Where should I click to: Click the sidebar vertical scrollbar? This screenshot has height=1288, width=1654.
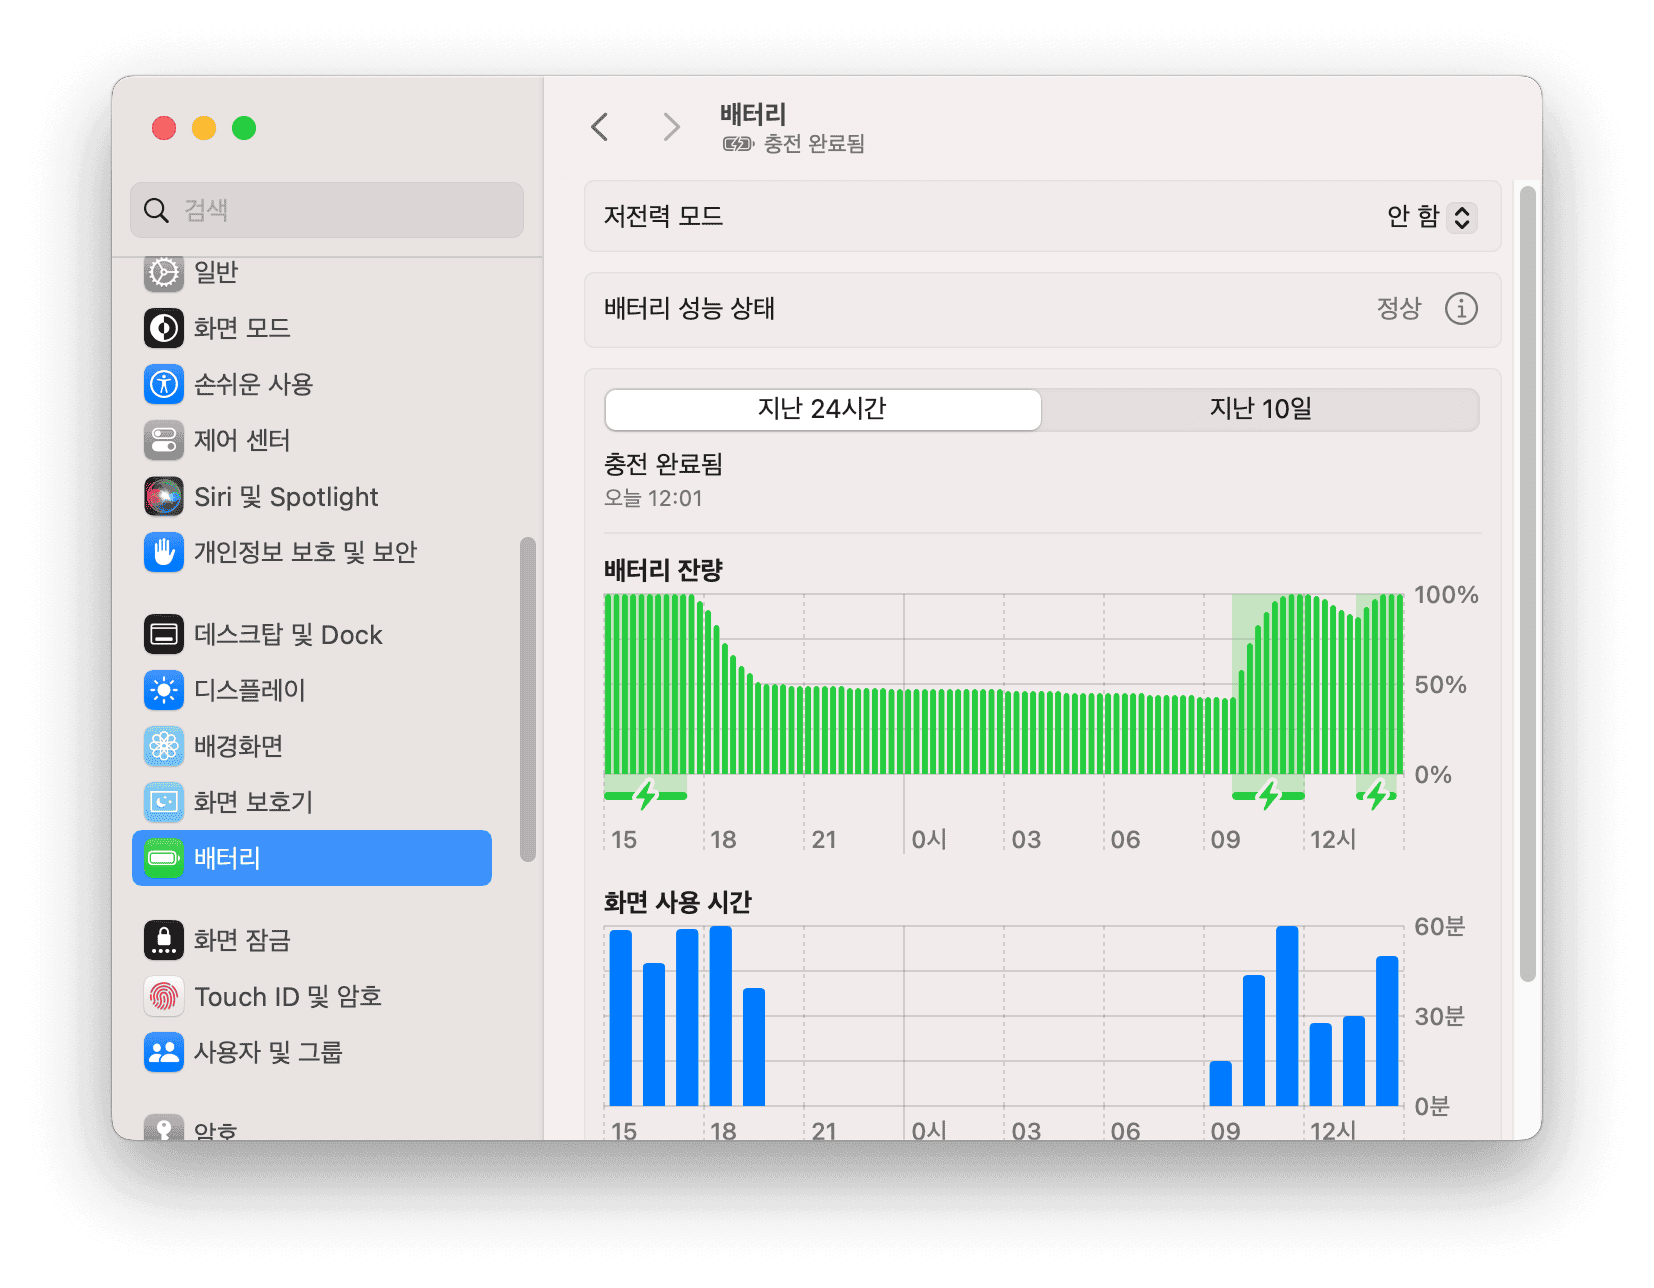click(x=528, y=700)
